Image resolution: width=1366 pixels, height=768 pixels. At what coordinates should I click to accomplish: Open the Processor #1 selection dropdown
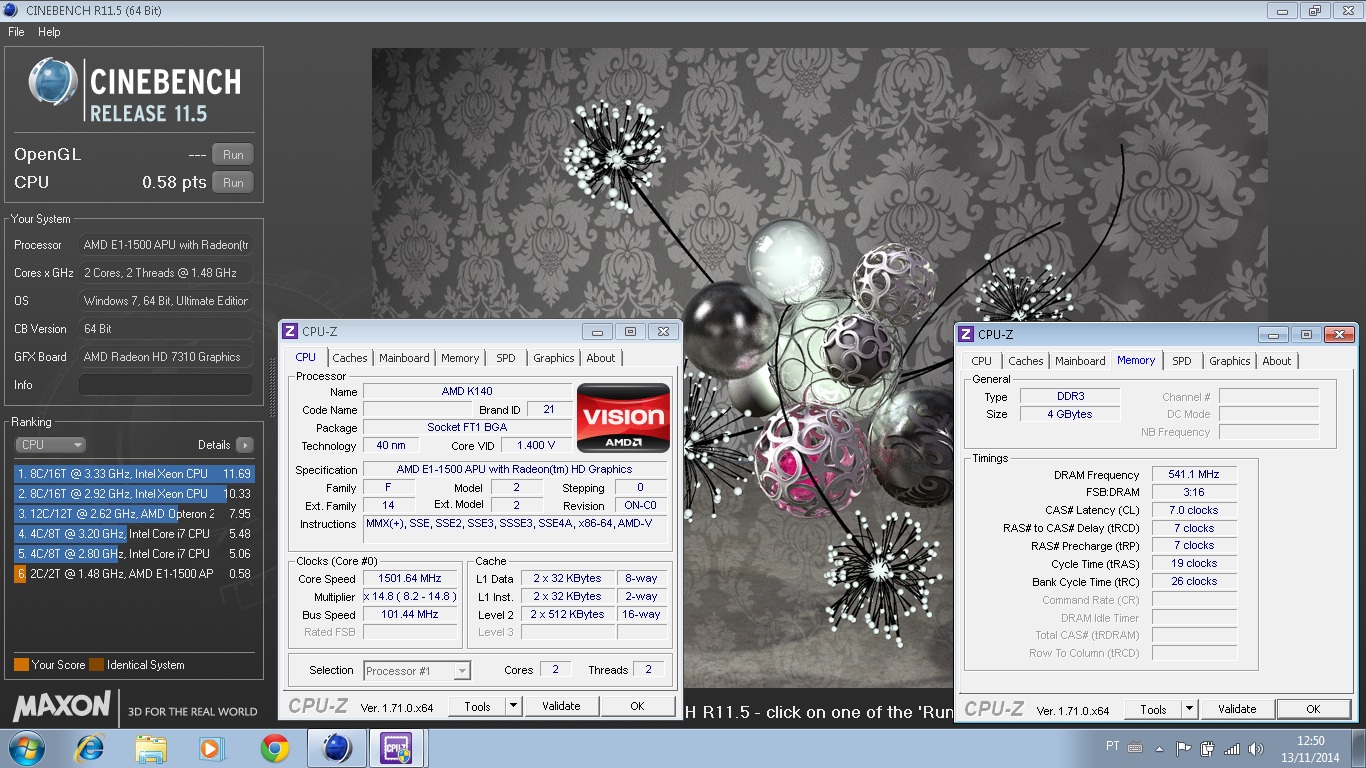point(417,671)
